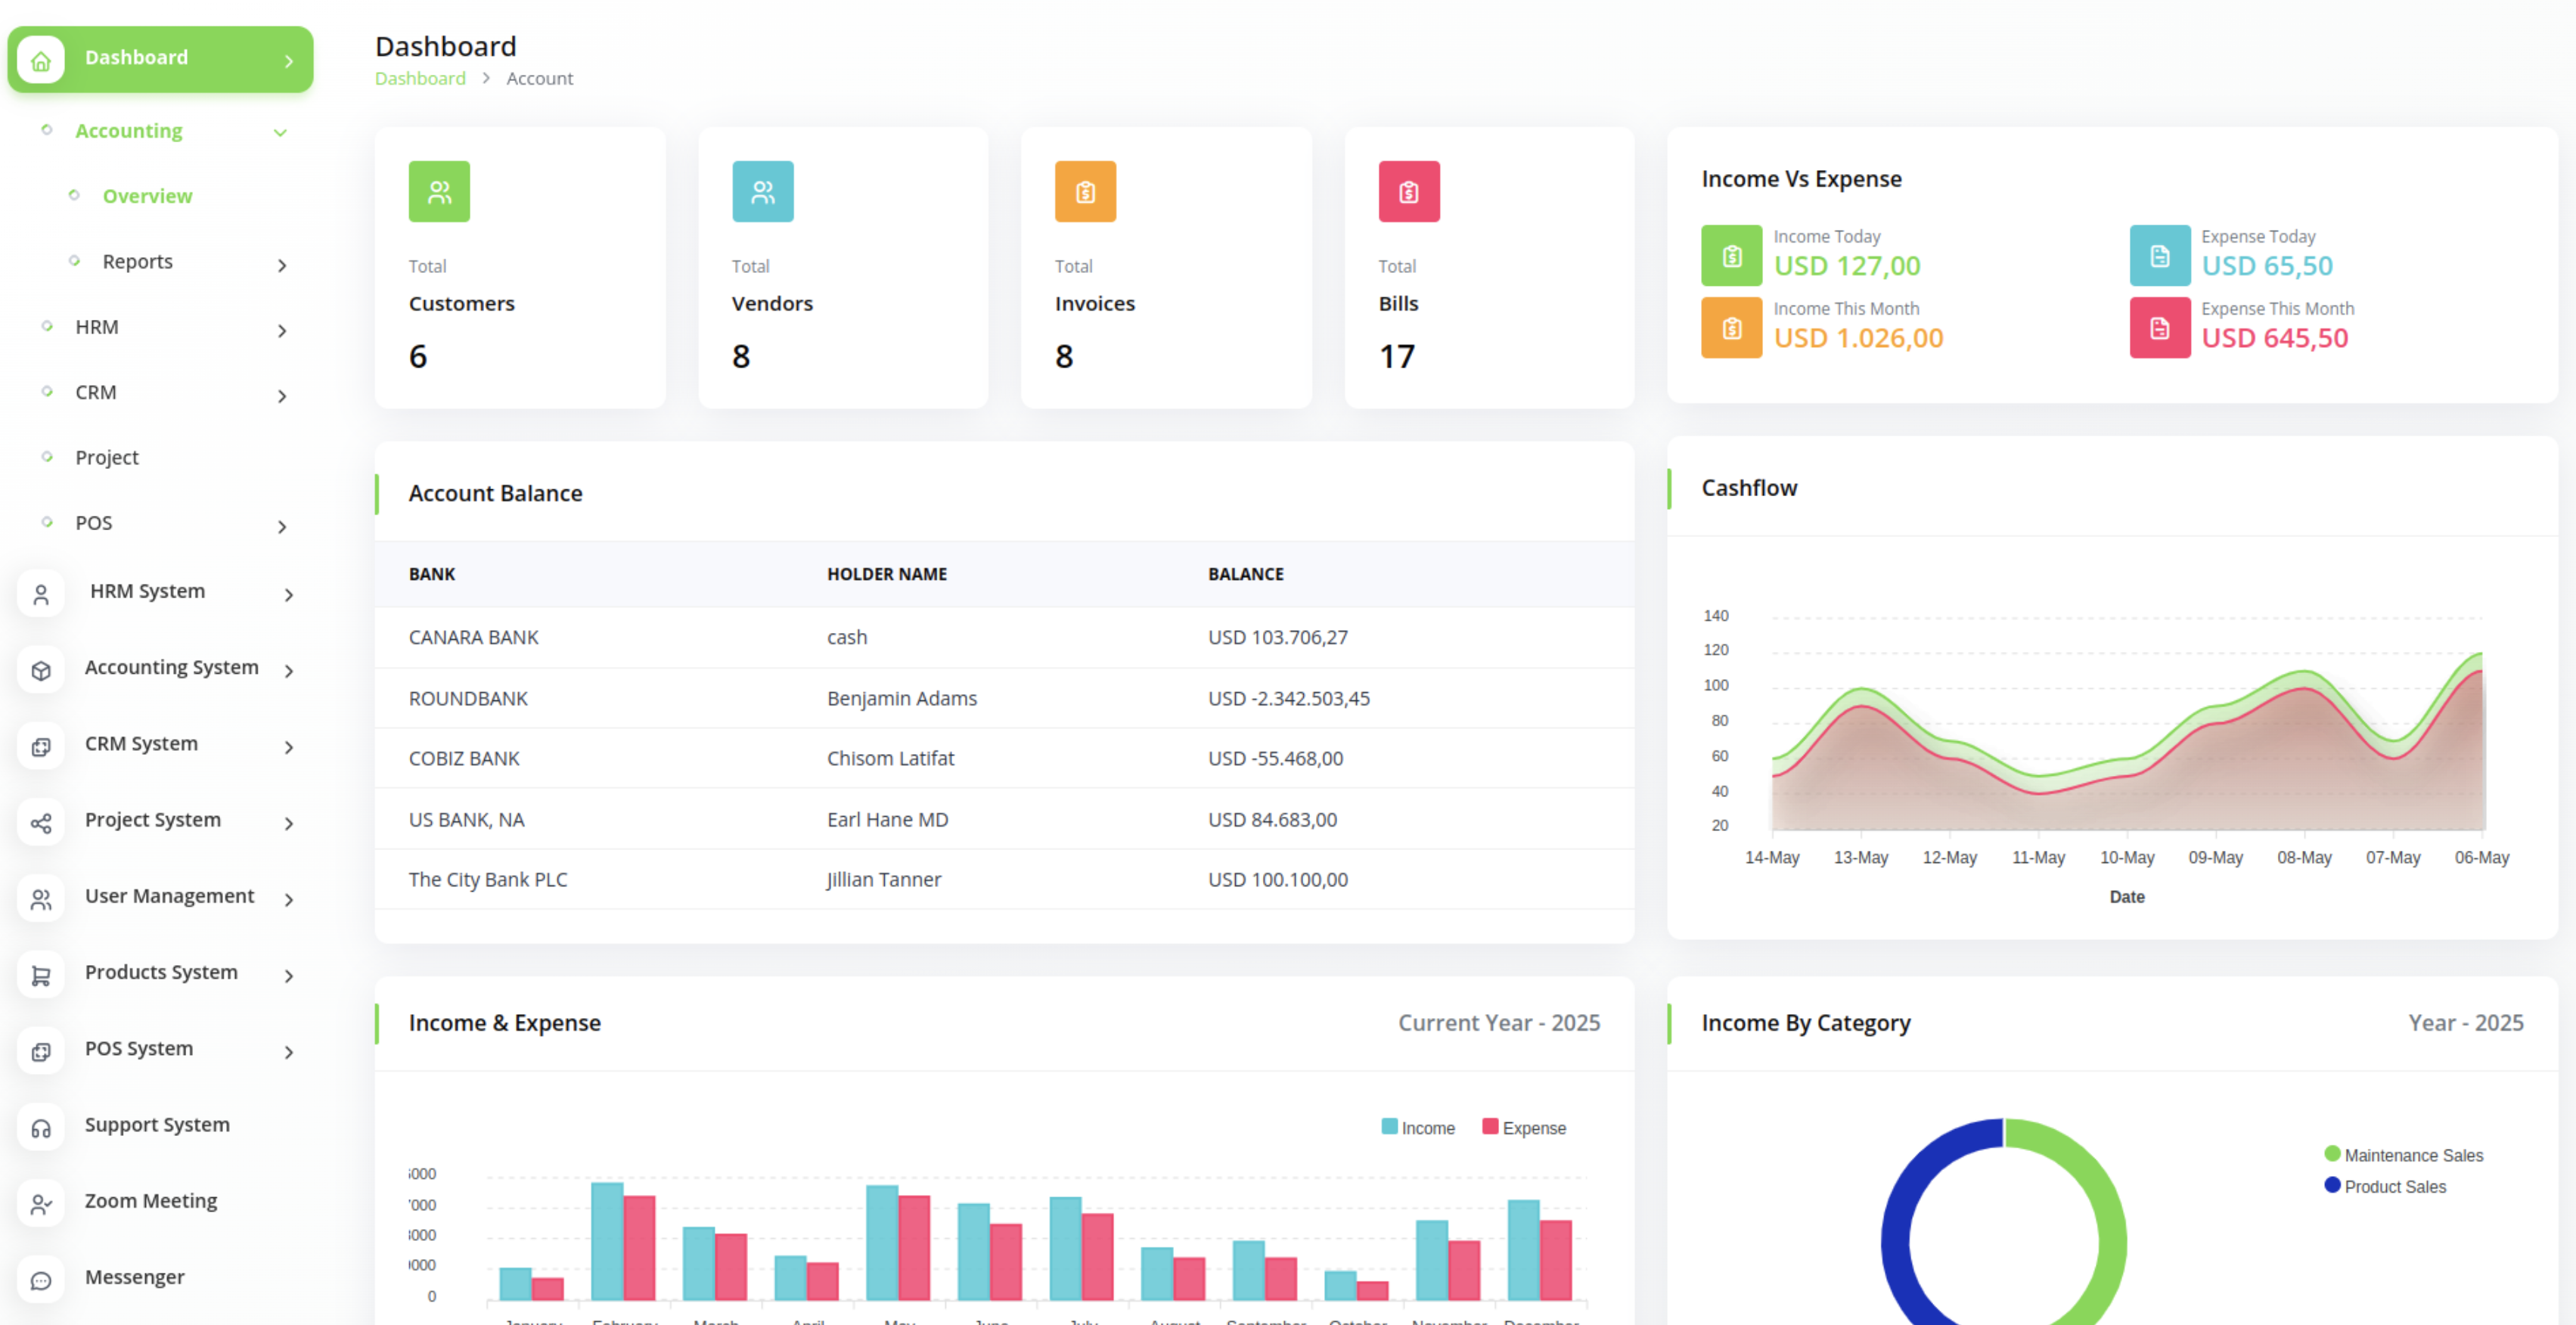Collapse the Accounting submenu chevron

click(281, 132)
